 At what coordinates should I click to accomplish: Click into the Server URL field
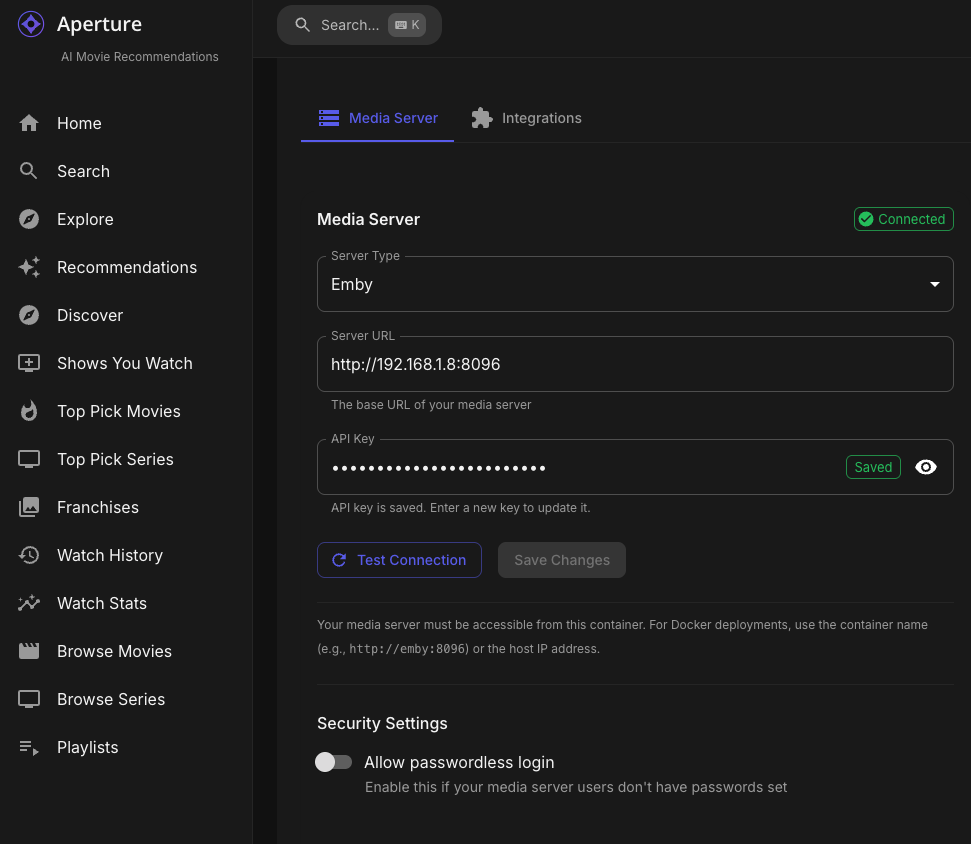[634, 364]
